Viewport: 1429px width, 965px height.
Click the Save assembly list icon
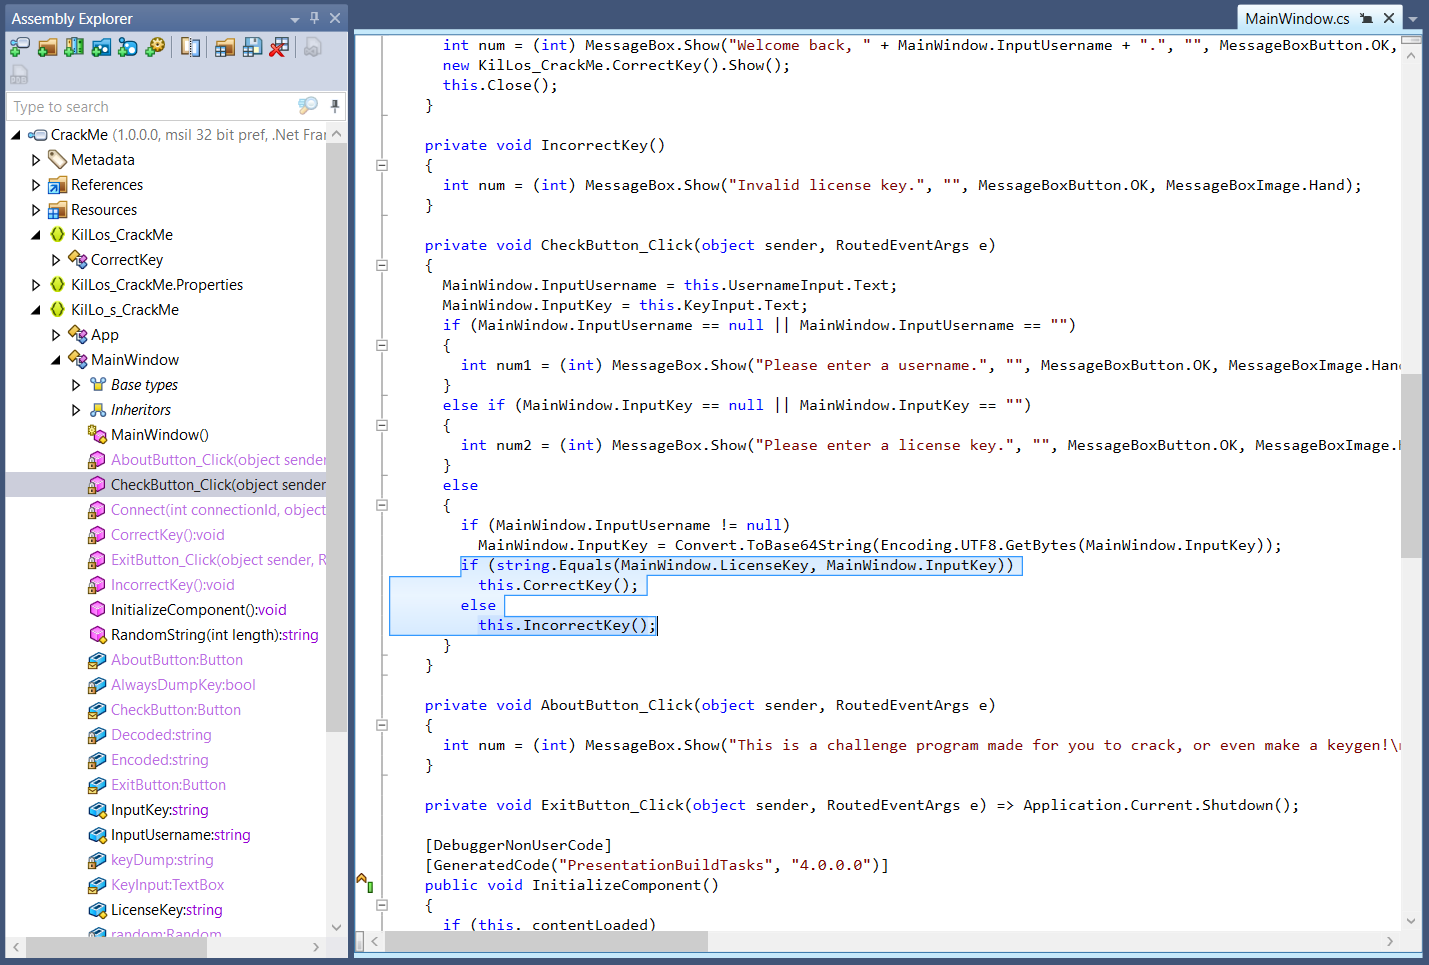point(252,47)
